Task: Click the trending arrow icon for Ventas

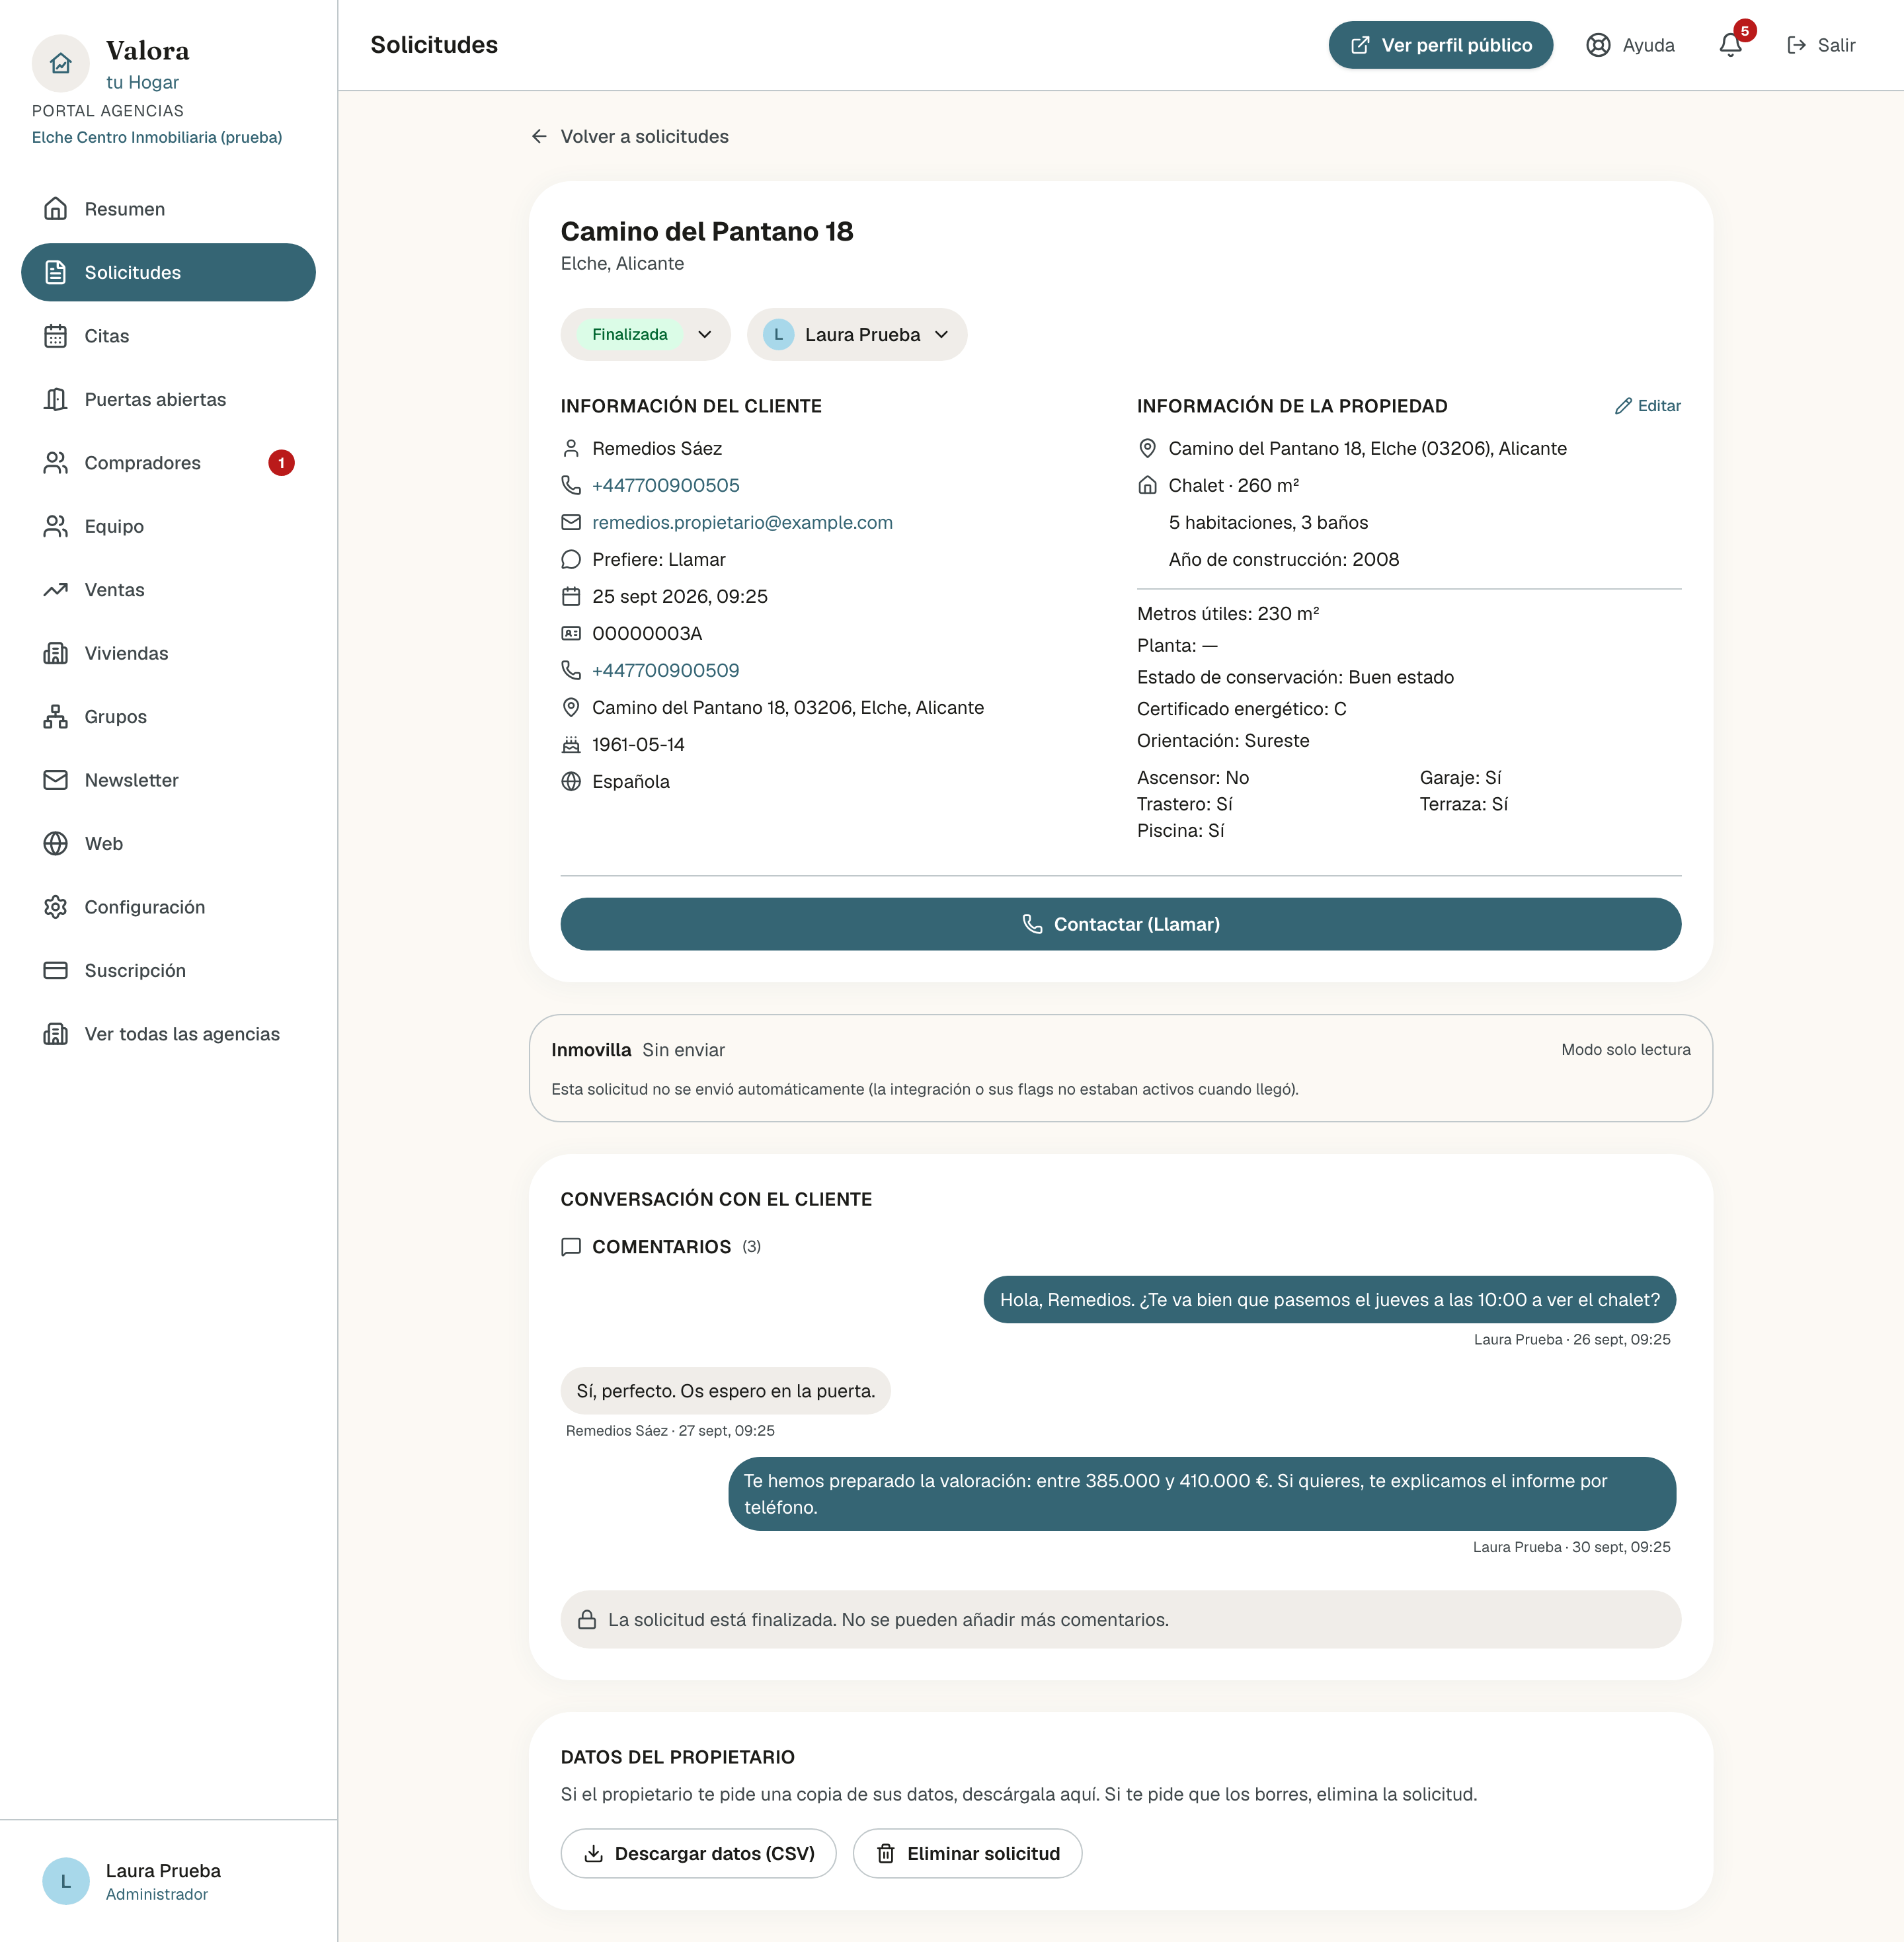Action: [56, 590]
